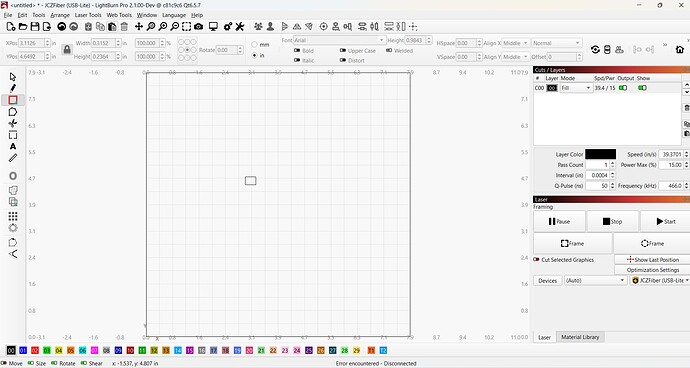This screenshot has width=690, height=368.
Task: Open the Arrange menu
Action: point(60,15)
